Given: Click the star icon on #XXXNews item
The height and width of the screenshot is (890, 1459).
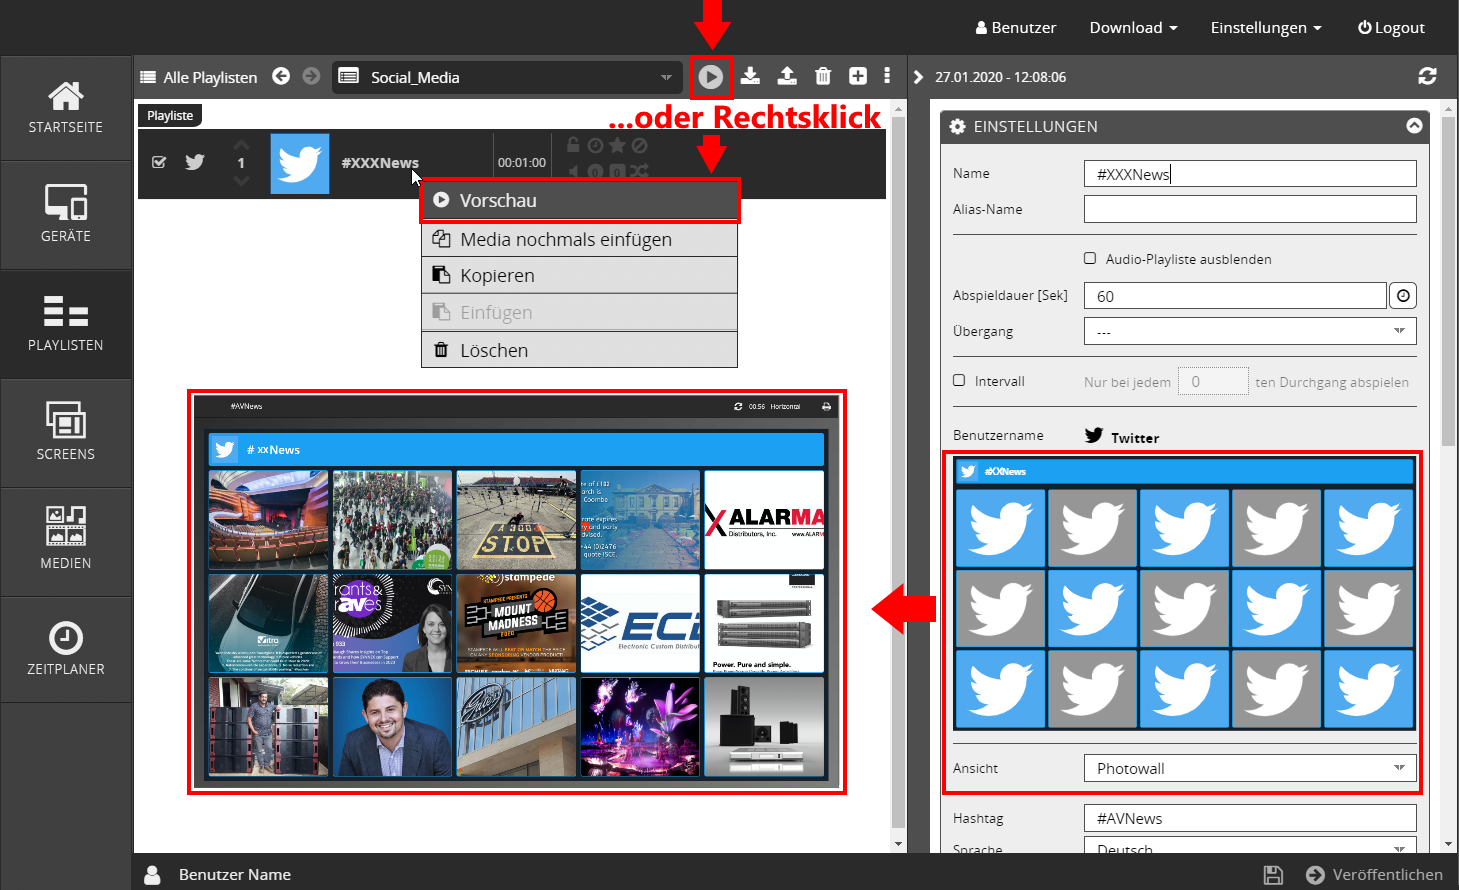Looking at the screenshot, I should (x=617, y=145).
